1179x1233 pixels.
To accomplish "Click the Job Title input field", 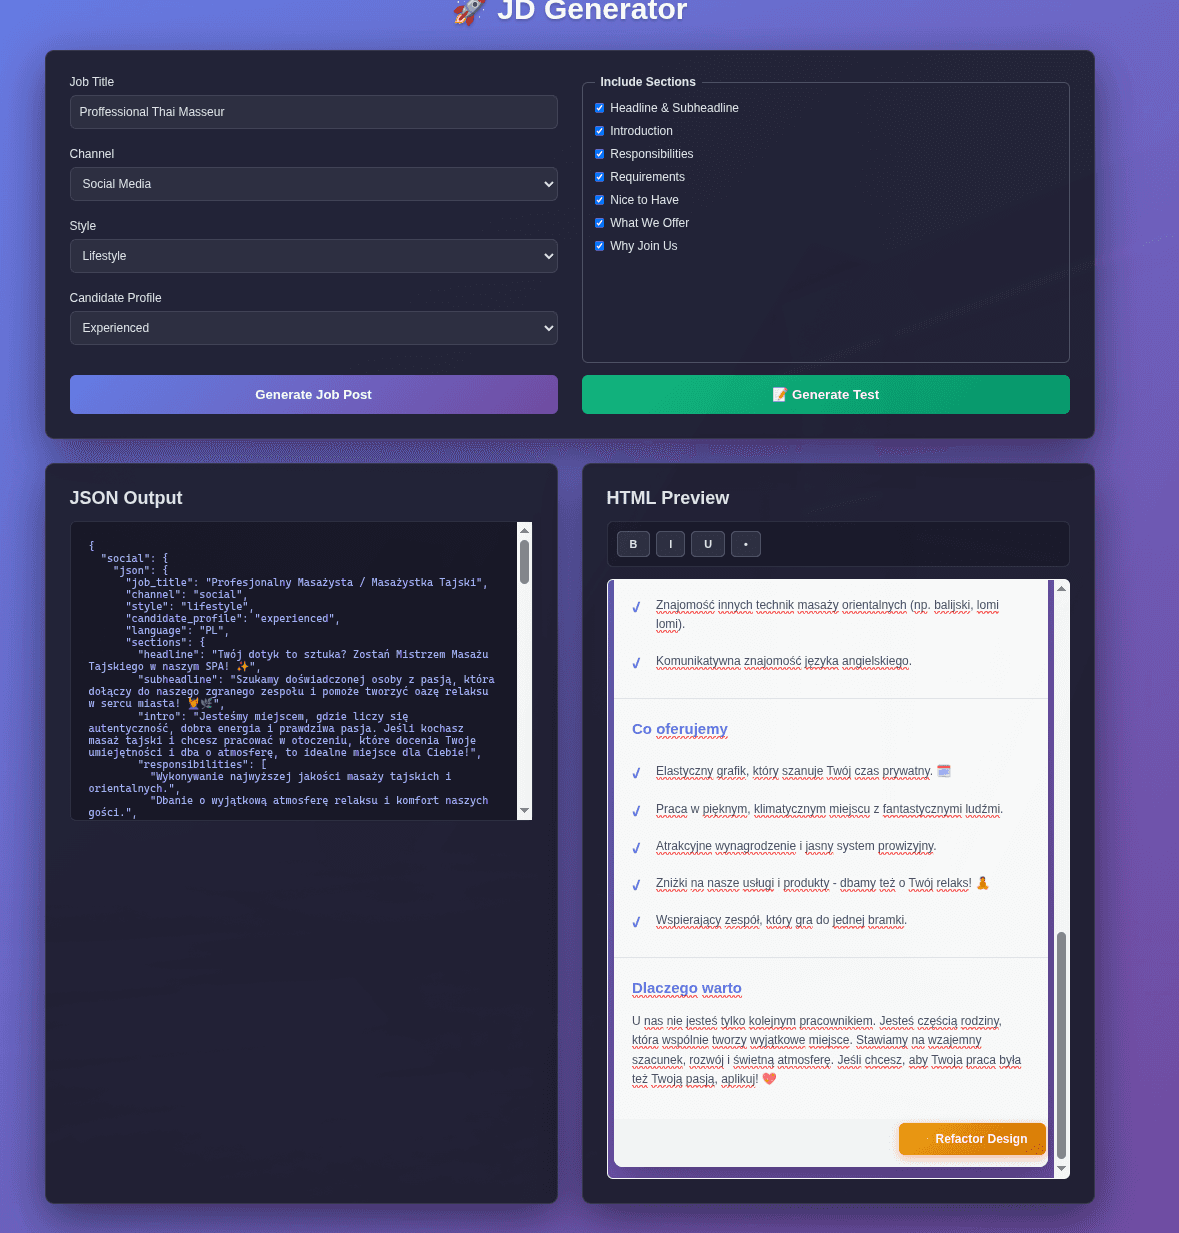I will pyautogui.click(x=313, y=112).
